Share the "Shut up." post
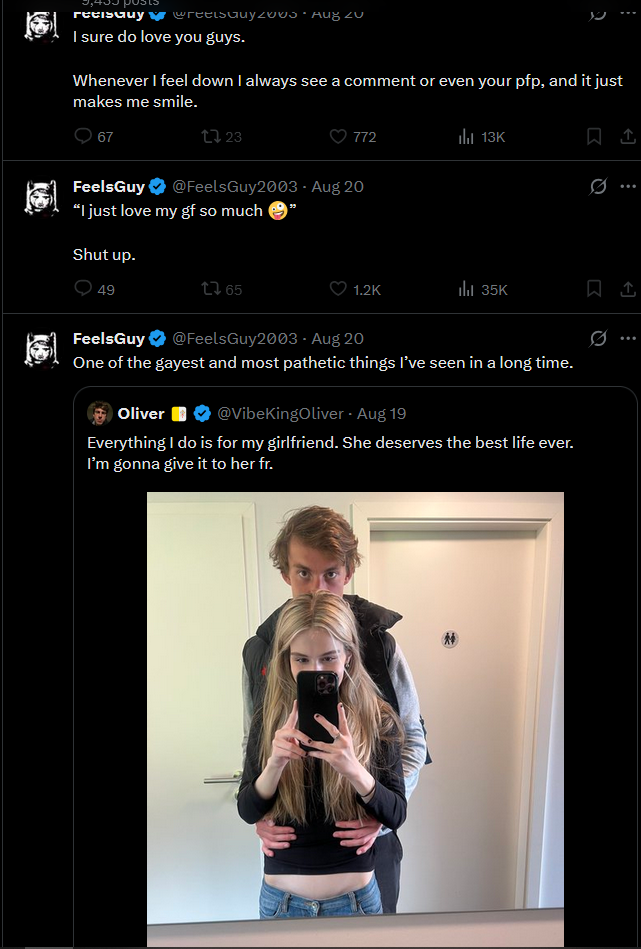 click(627, 289)
